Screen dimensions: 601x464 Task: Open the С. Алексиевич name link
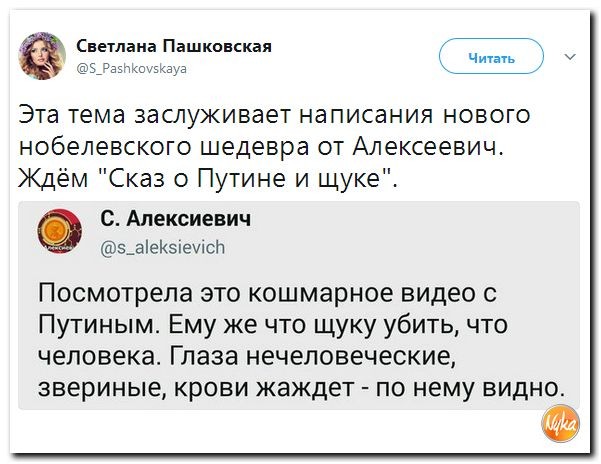tap(175, 218)
